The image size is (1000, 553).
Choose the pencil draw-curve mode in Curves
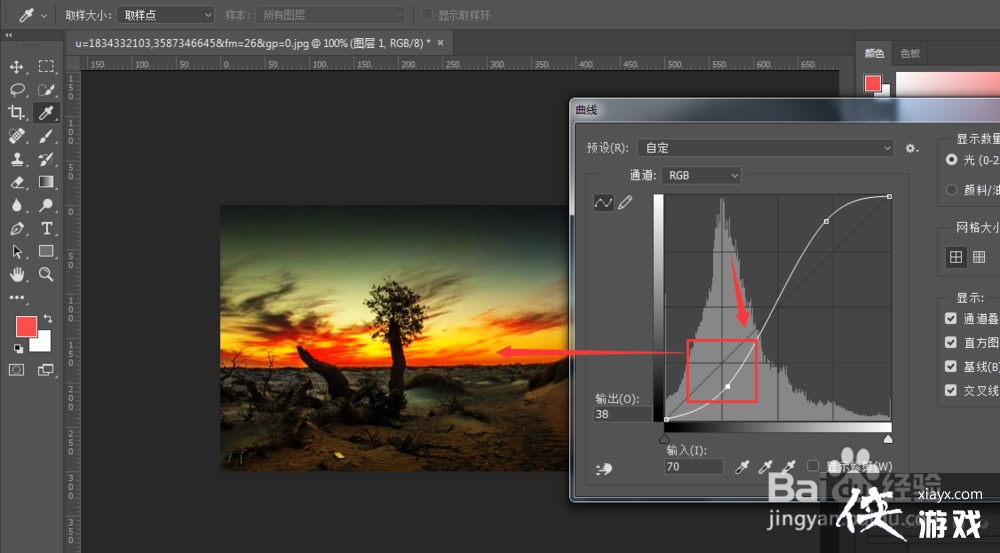pyautogui.click(x=626, y=203)
